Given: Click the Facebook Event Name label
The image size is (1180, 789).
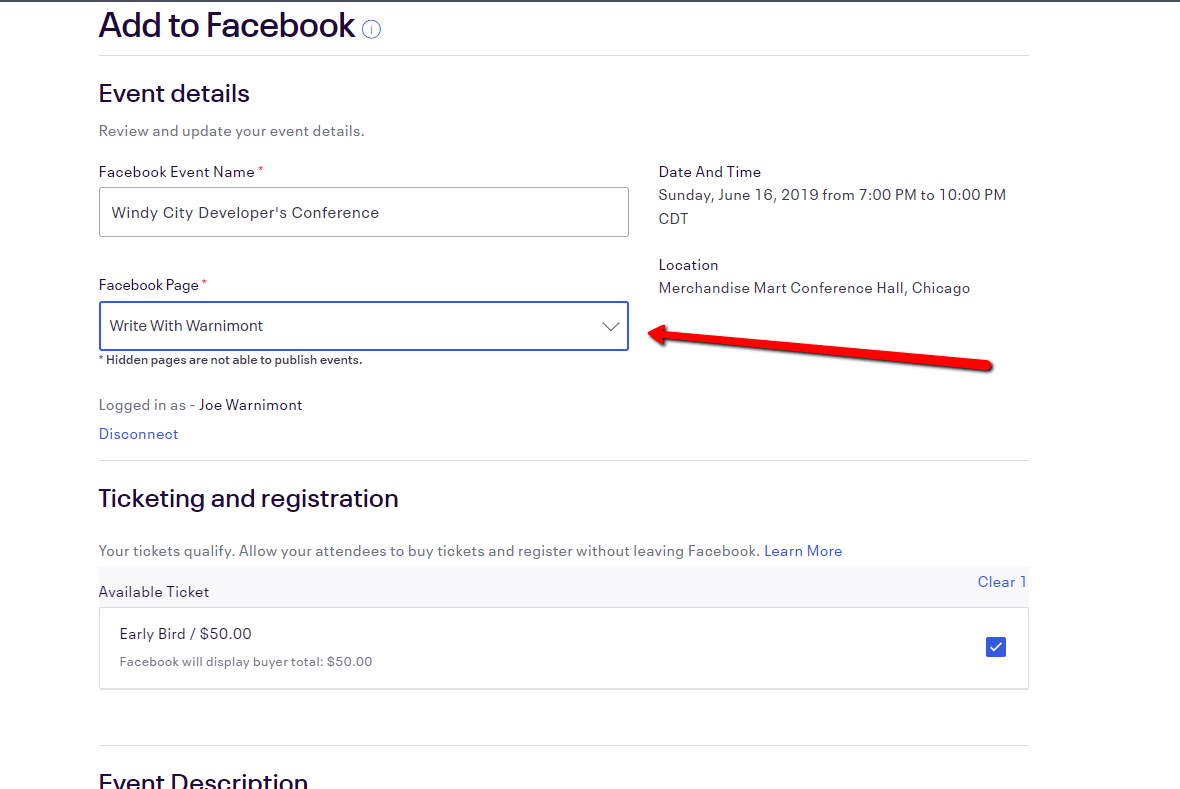Looking at the screenshot, I should 177,172.
